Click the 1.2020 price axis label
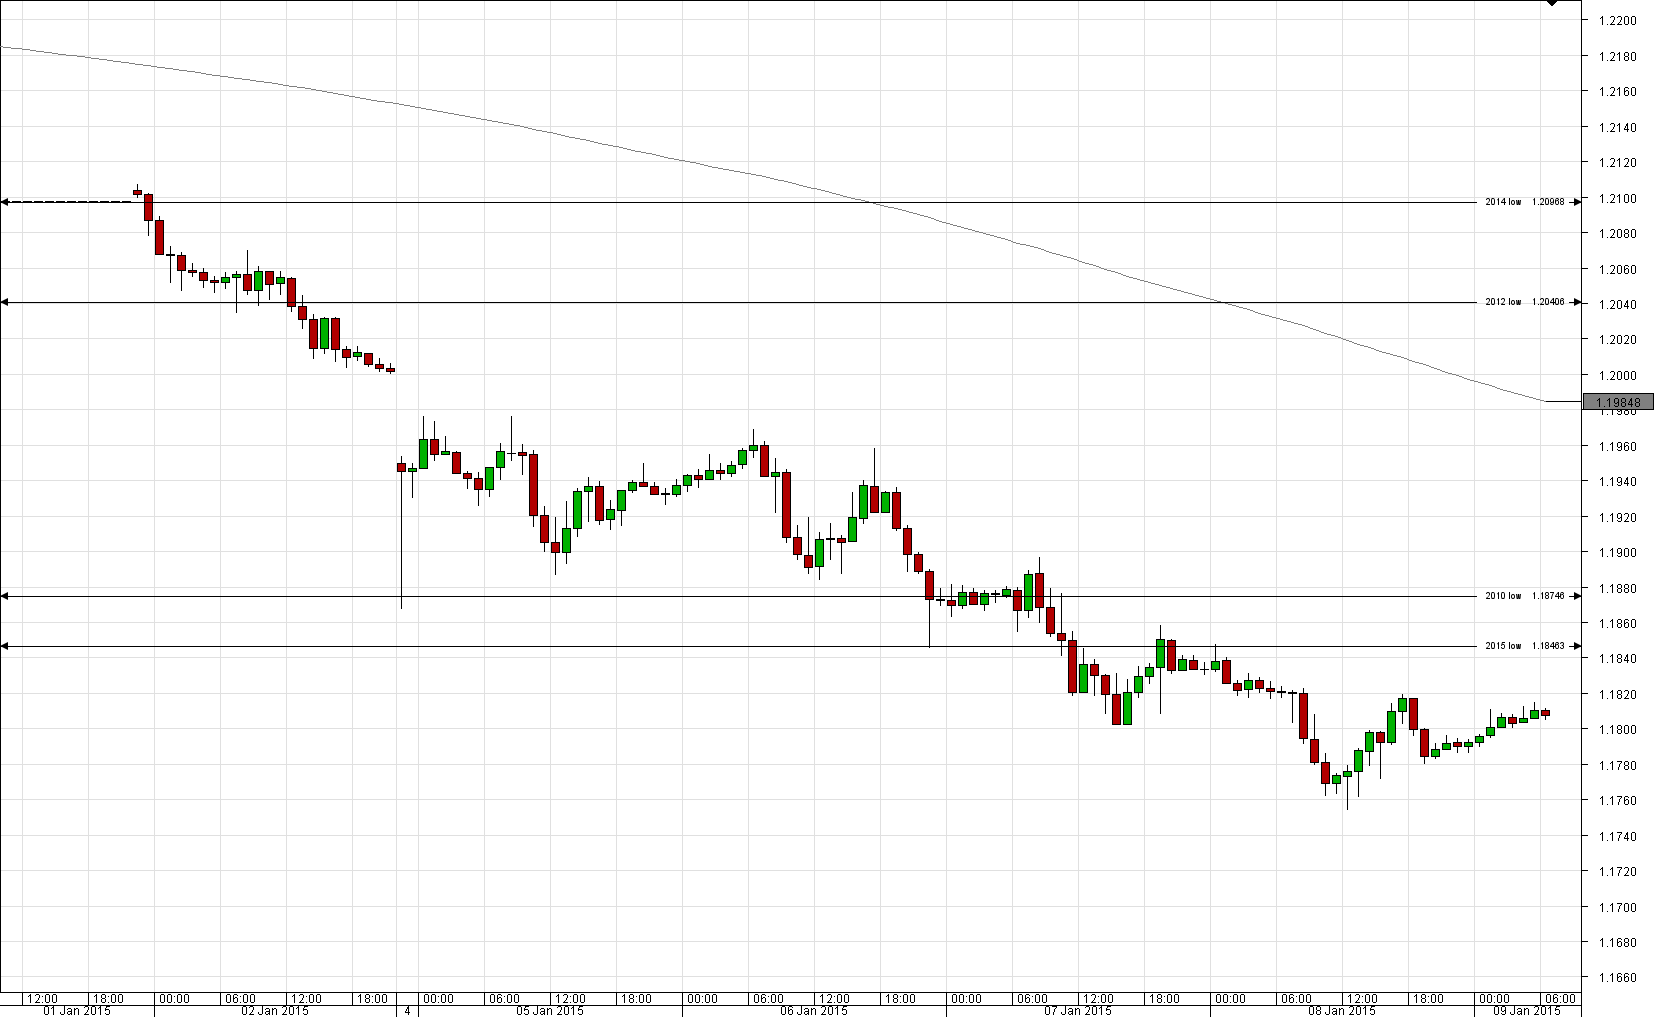The width and height of the screenshot is (1655, 1017). click(x=1618, y=340)
